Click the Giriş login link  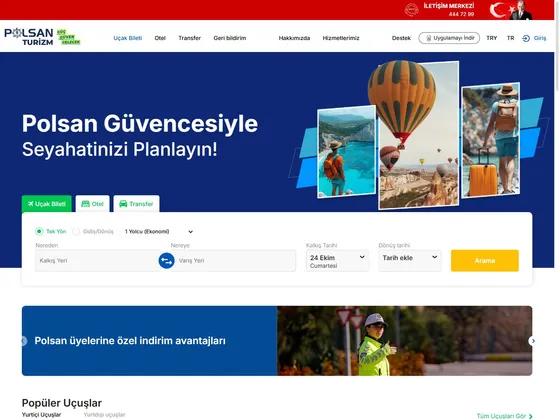tap(540, 38)
